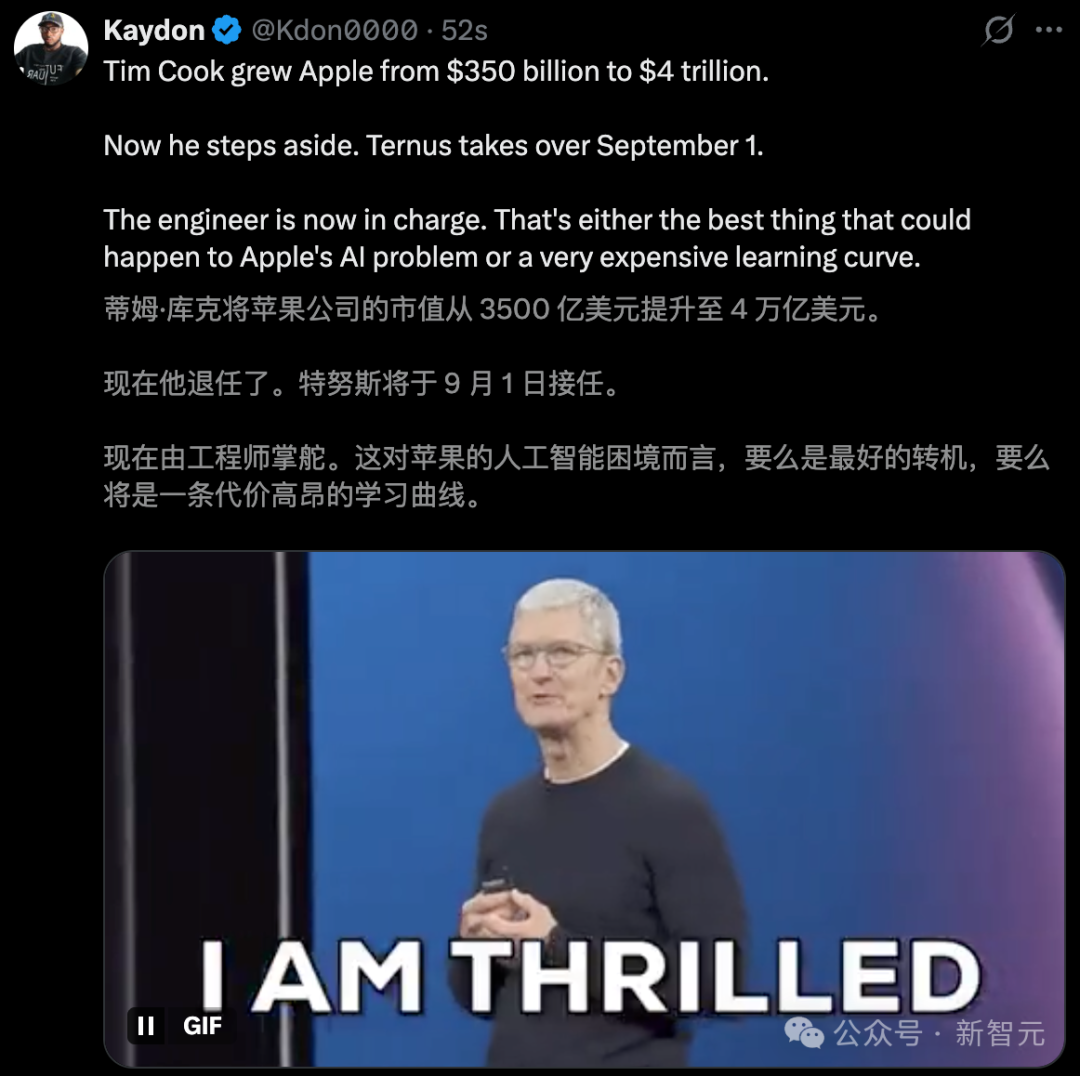Viewport: 1080px width, 1076px height.
Task: Click the "I AM THRILLED" caption text
Action: click(x=590, y=976)
